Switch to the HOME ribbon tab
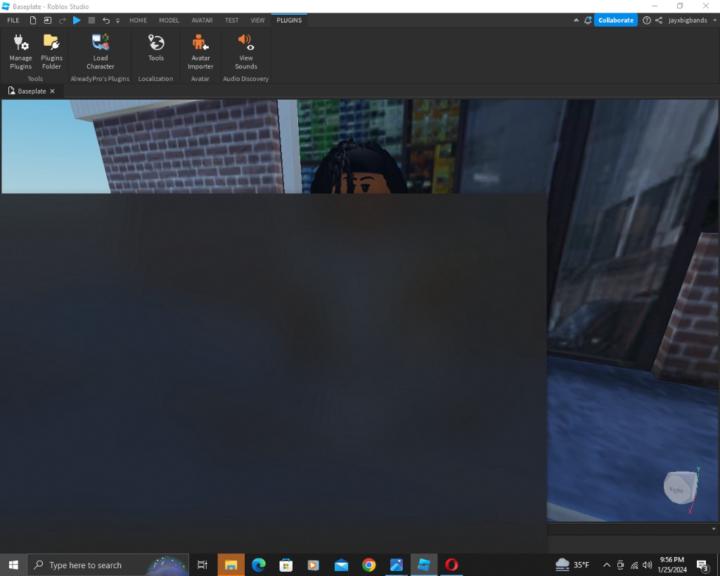The image size is (720, 576). click(138, 20)
